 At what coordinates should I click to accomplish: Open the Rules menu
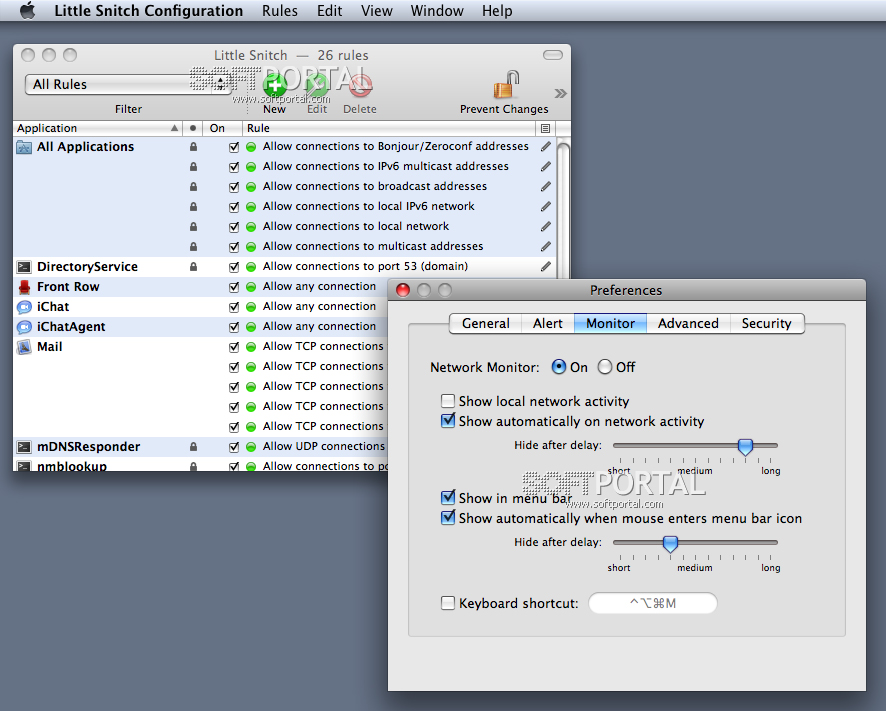280,11
